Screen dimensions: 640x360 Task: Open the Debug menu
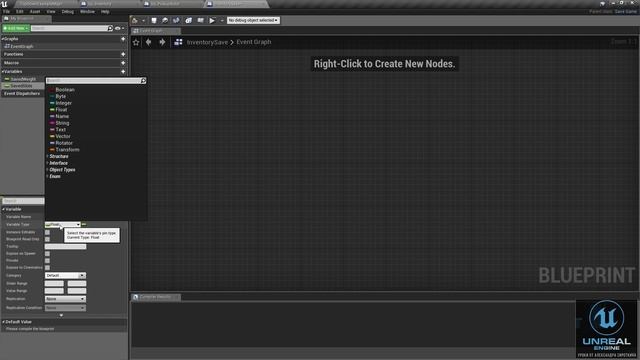pyautogui.click(x=68, y=11)
